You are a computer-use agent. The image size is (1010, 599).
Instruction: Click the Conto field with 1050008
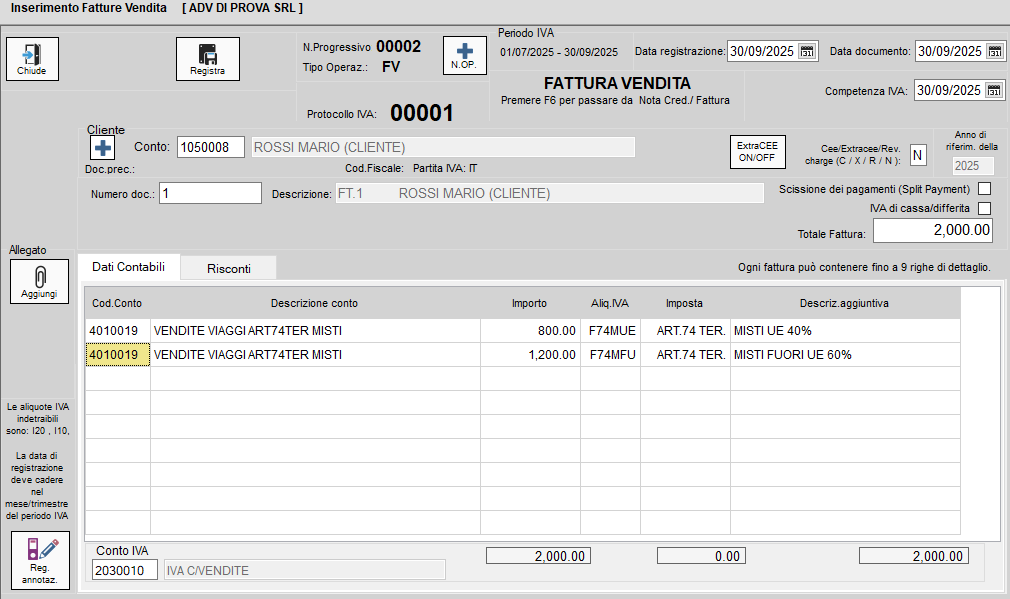pos(211,147)
